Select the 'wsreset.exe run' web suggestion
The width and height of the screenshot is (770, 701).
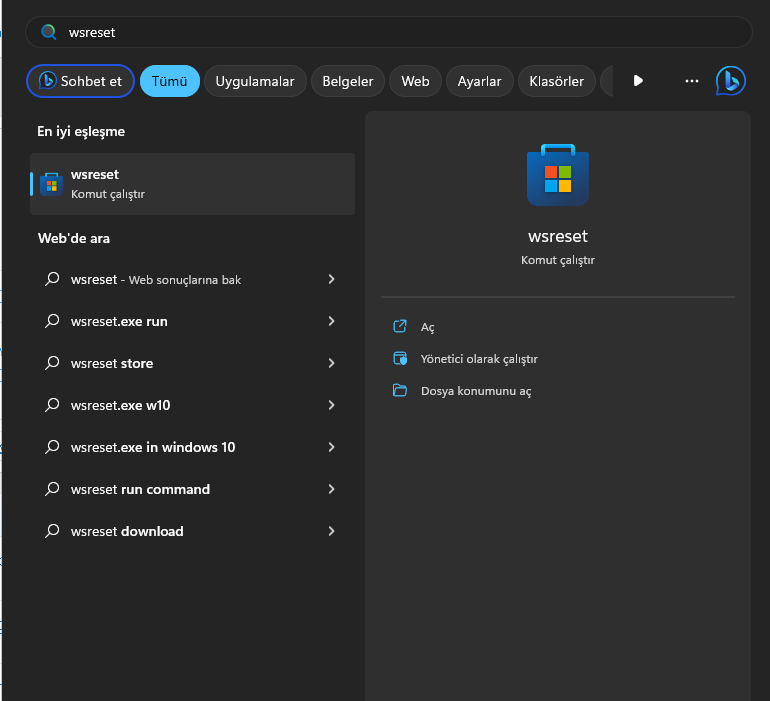(x=192, y=321)
